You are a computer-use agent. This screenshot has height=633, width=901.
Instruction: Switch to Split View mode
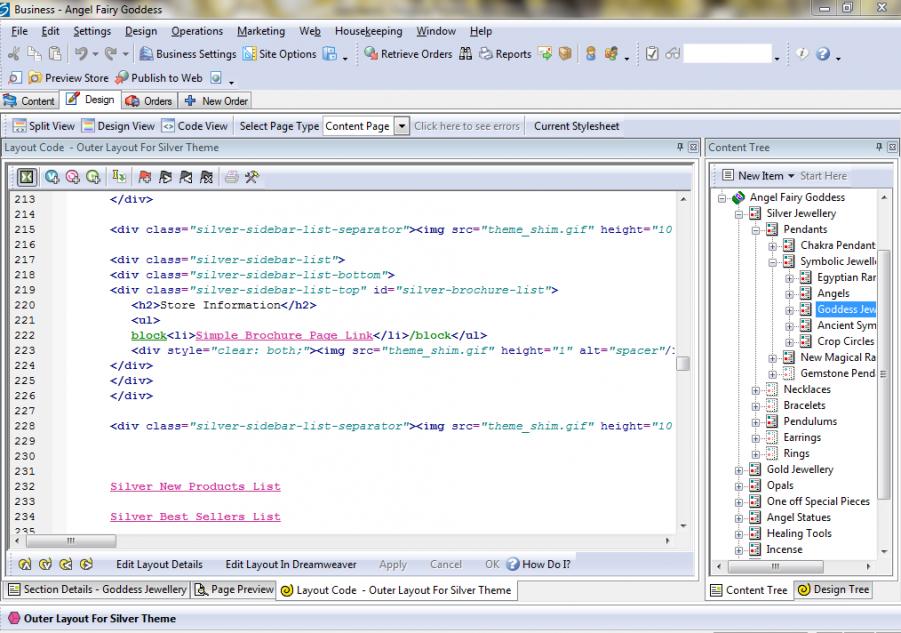point(43,126)
